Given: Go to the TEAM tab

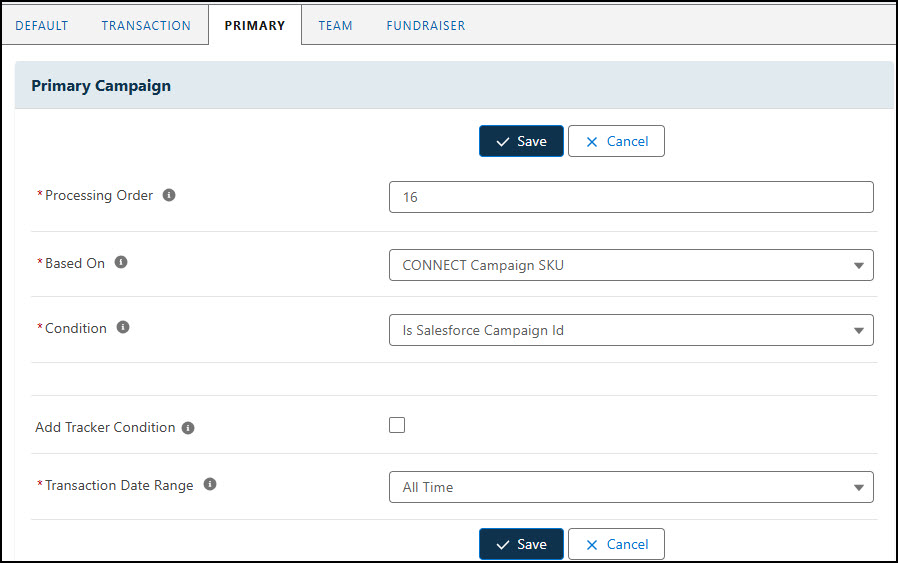Looking at the screenshot, I should click(336, 26).
